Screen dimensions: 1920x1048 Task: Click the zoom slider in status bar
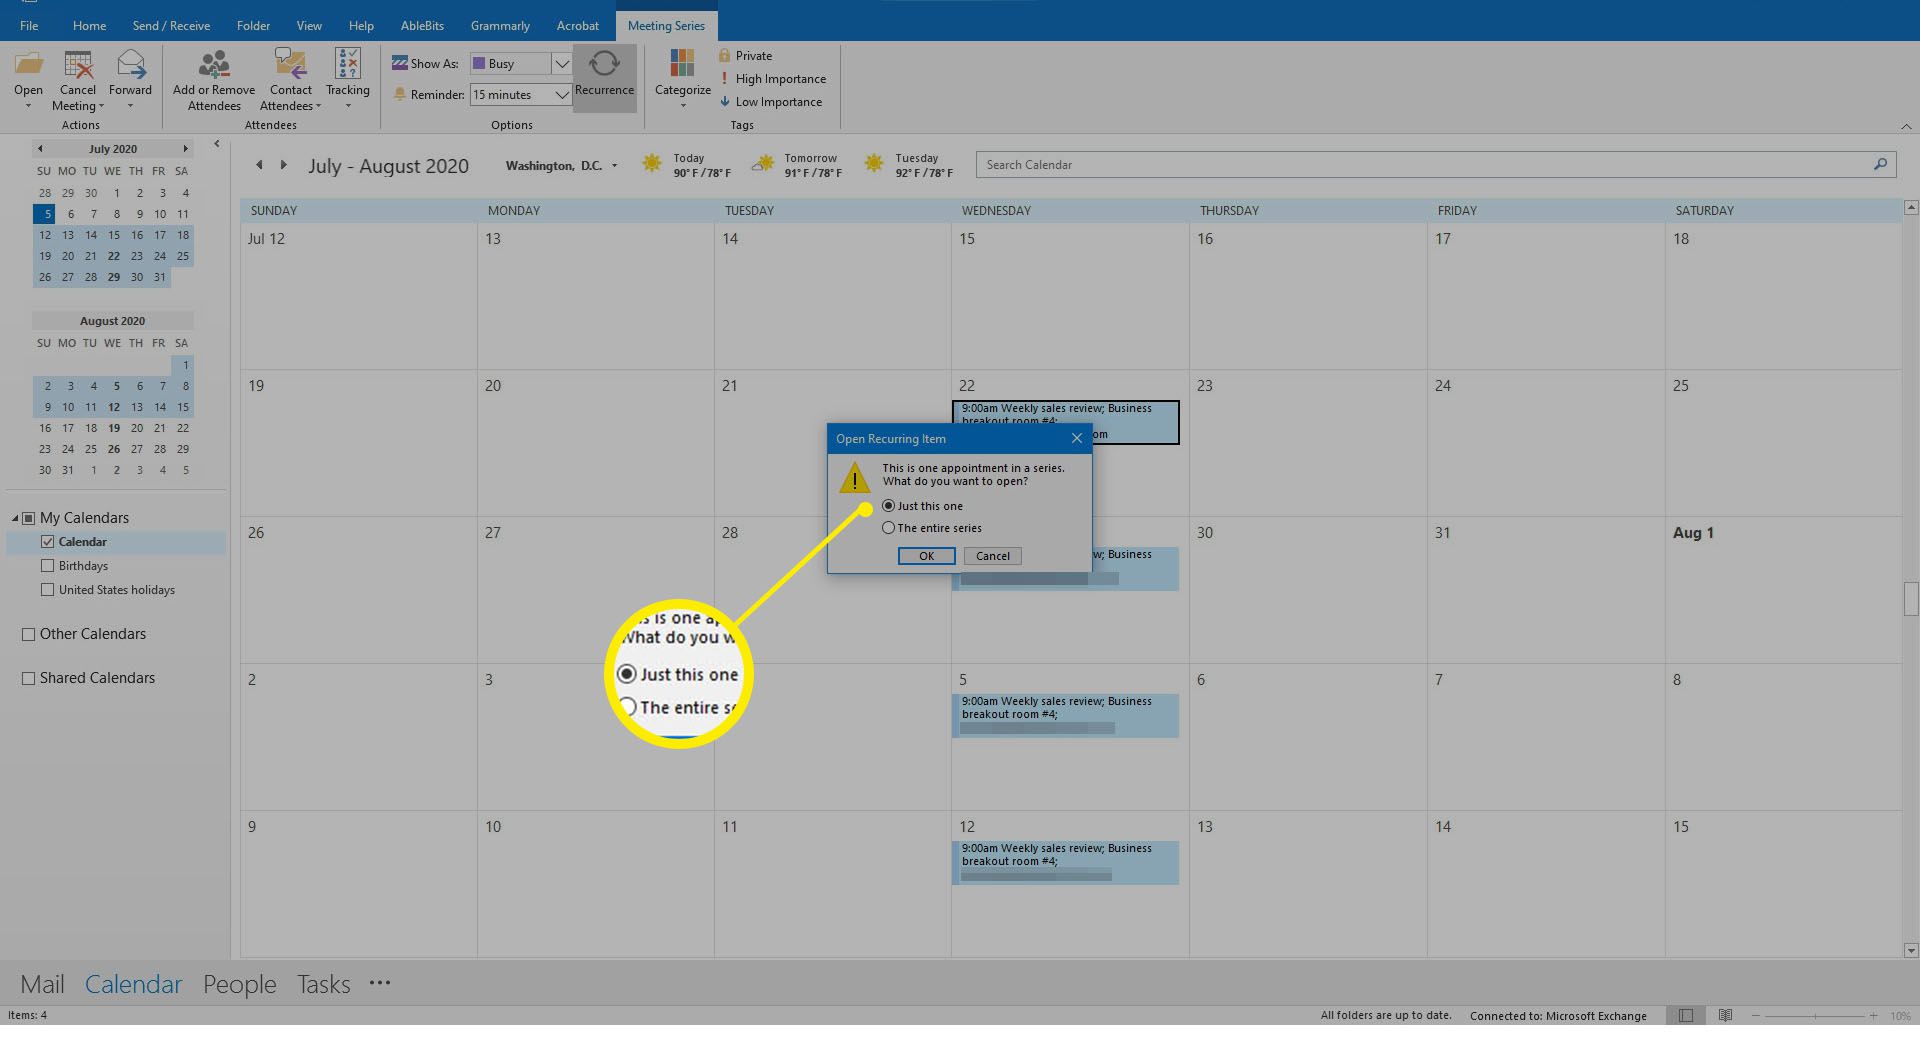pyautogui.click(x=1815, y=1016)
